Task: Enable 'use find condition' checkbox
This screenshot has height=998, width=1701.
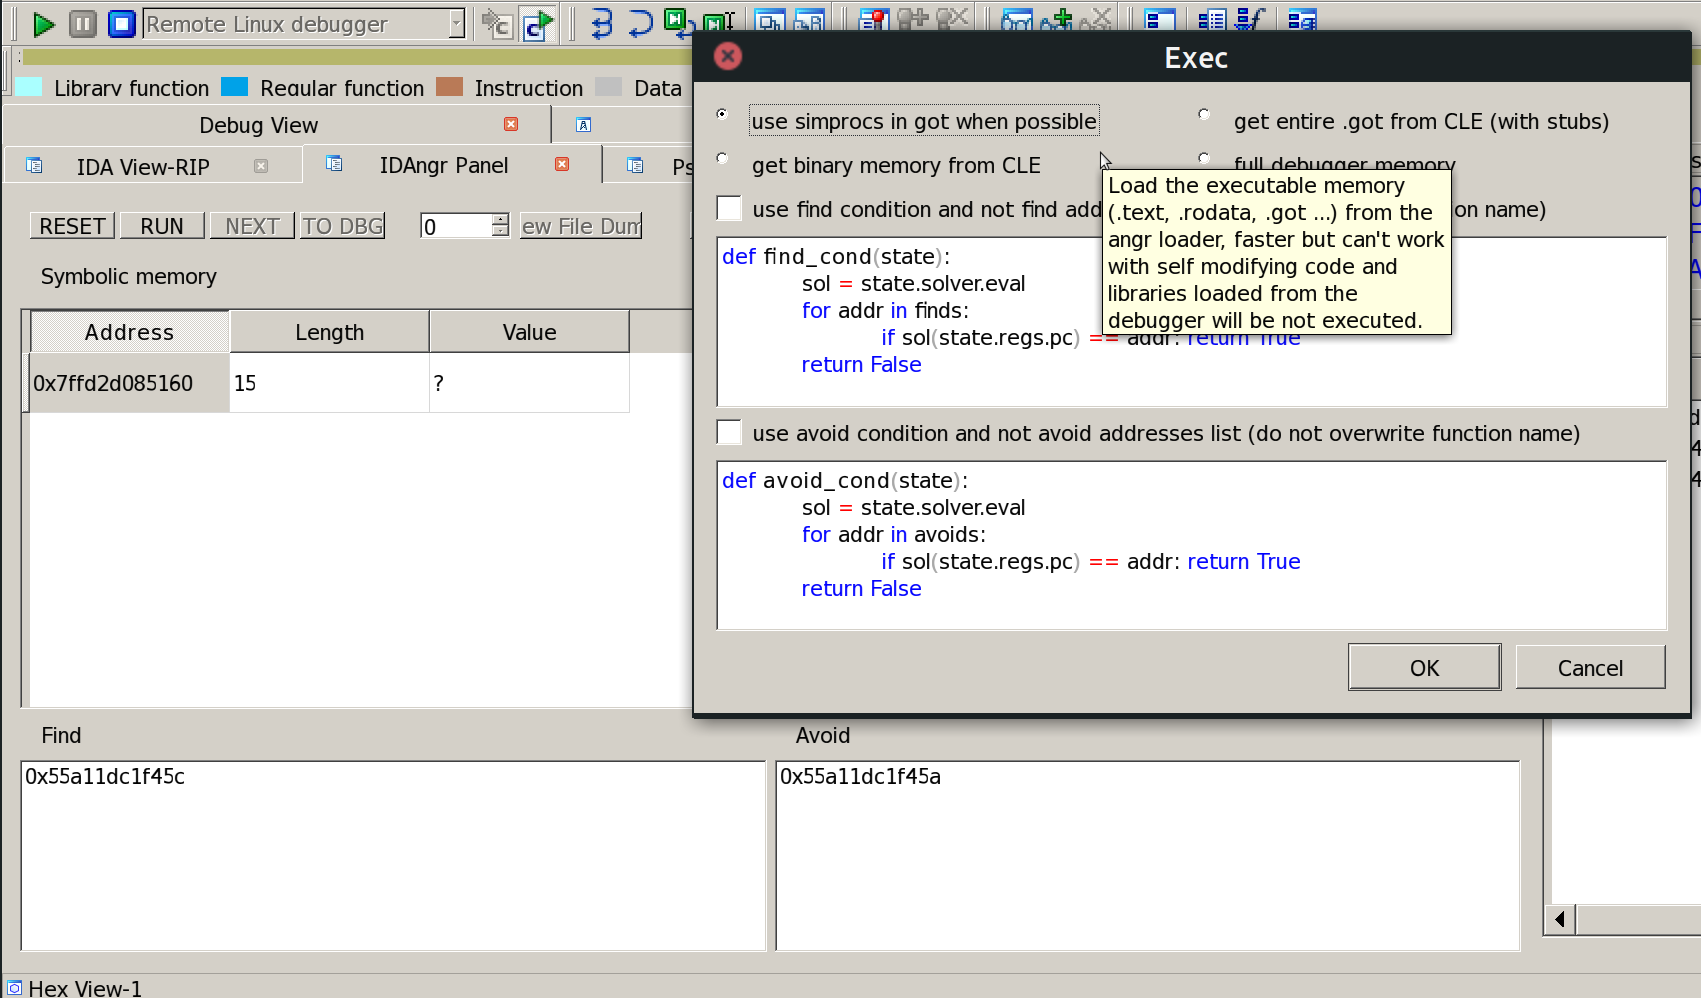Action: point(729,208)
